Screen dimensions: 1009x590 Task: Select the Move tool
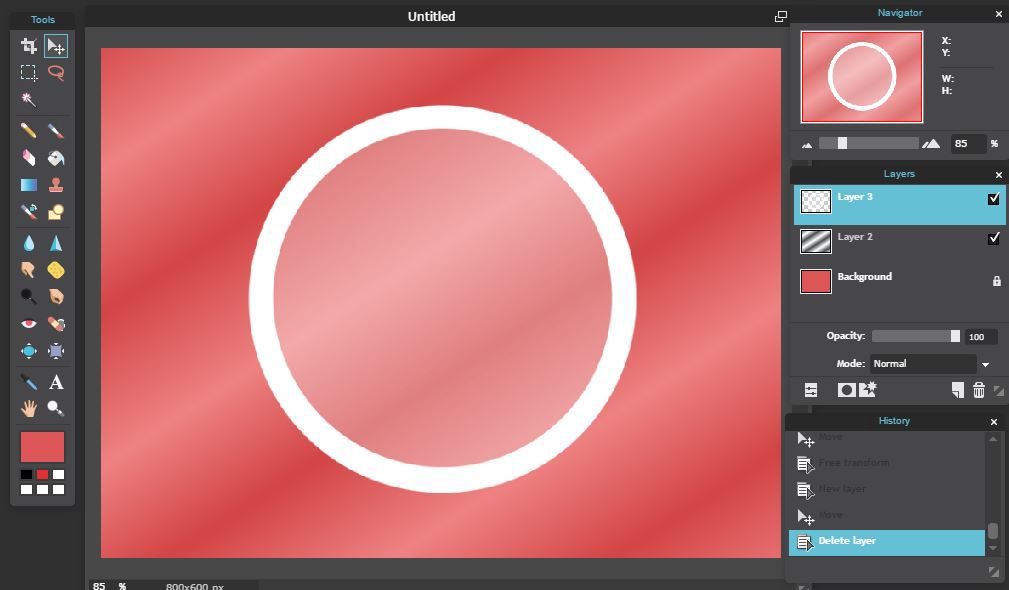[x=56, y=46]
